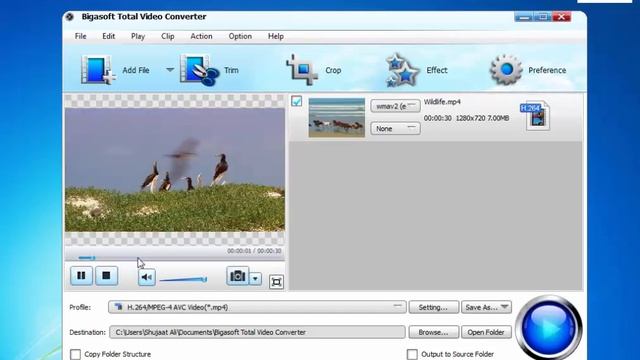Image resolution: width=640 pixels, height=360 pixels.
Task: Adjust the volume slider
Action: pos(183,280)
